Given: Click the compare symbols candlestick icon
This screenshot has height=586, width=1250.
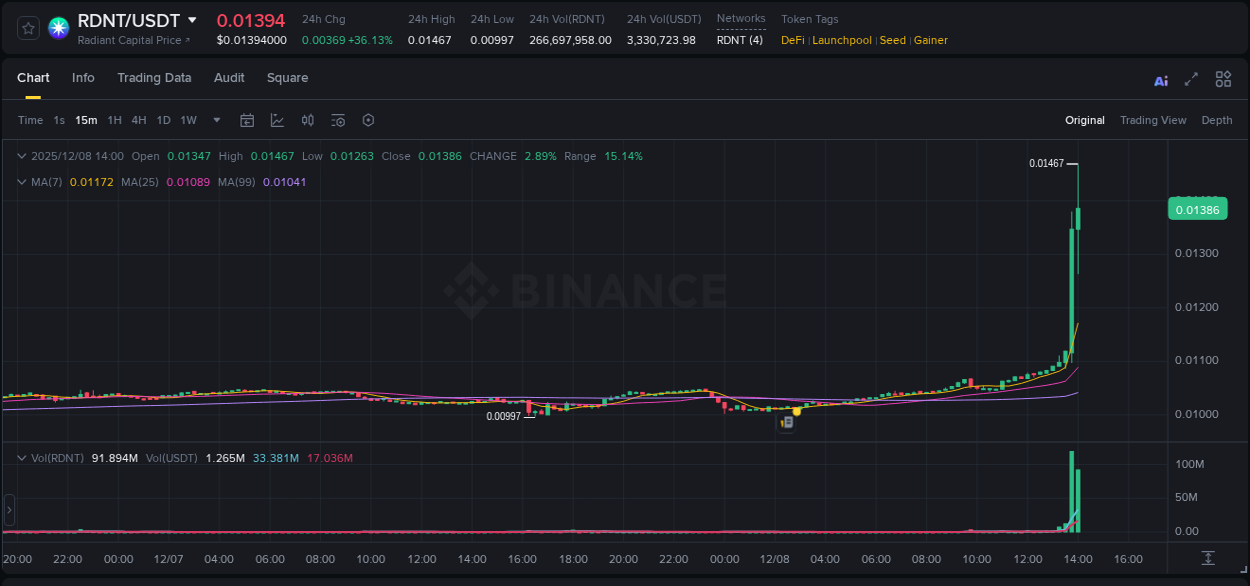Looking at the screenshot, I should point(308,120).
